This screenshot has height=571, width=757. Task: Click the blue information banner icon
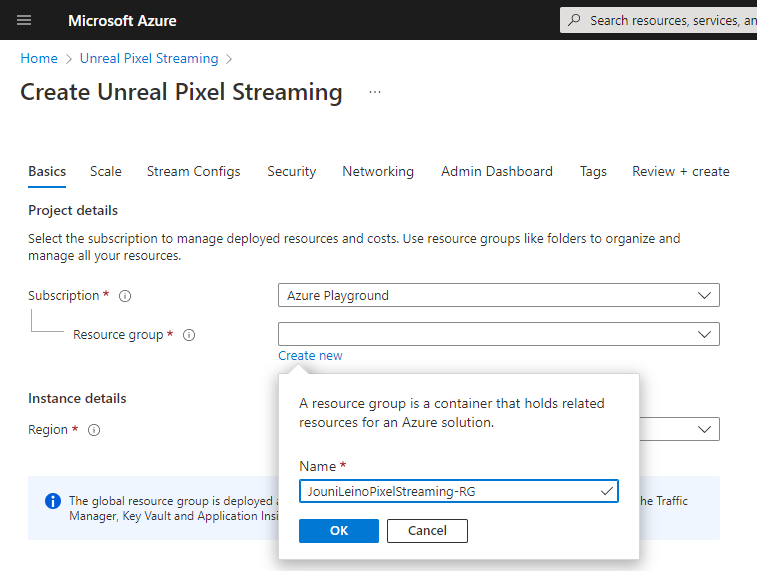(53, 501)
